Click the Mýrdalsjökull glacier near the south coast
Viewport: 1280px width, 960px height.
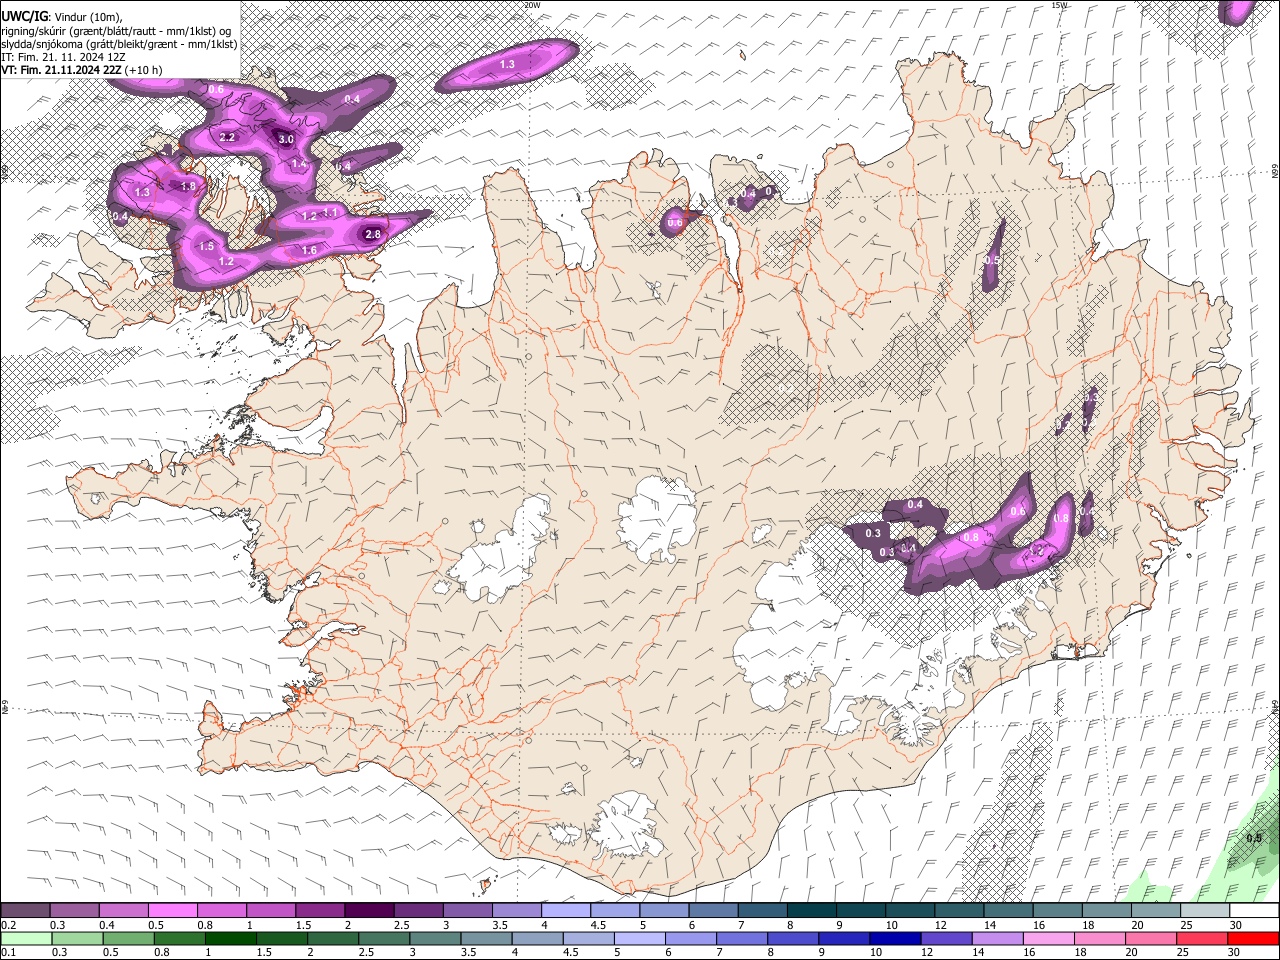pos(626,826)
